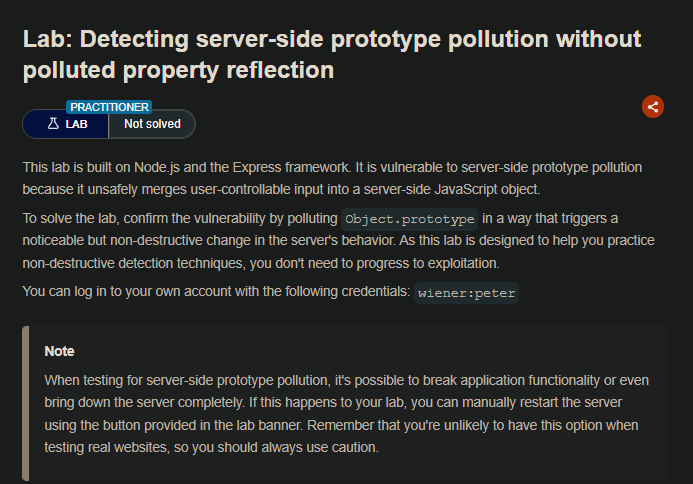Click the bold "Note" heading
The width and height of the screenshot is (693, 484).
coord(60,351)
